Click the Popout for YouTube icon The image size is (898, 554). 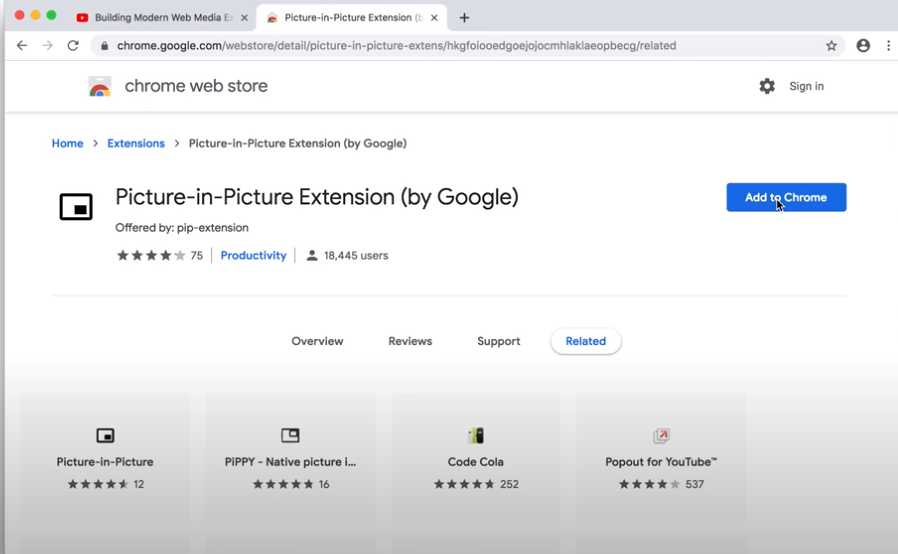[x=661, y=435]
